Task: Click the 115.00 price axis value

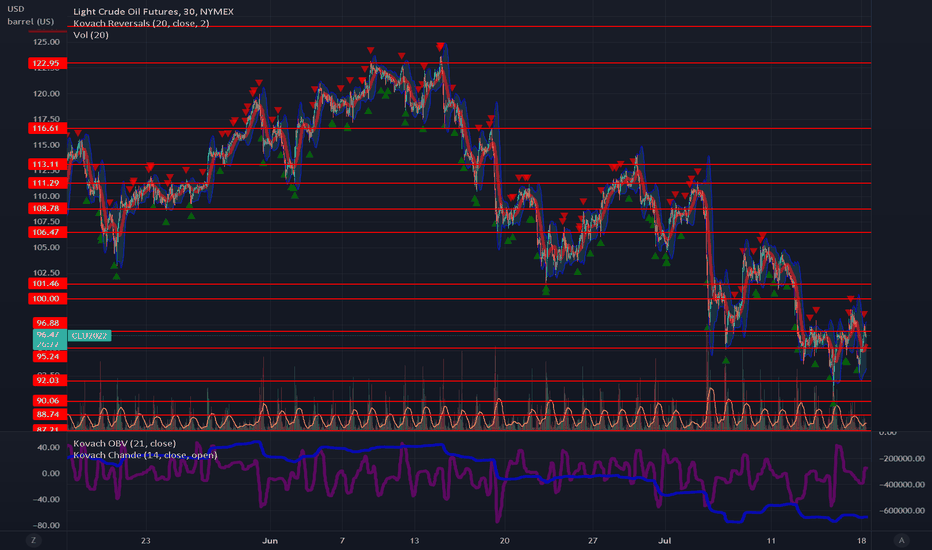Action: [x=46, y=145]
